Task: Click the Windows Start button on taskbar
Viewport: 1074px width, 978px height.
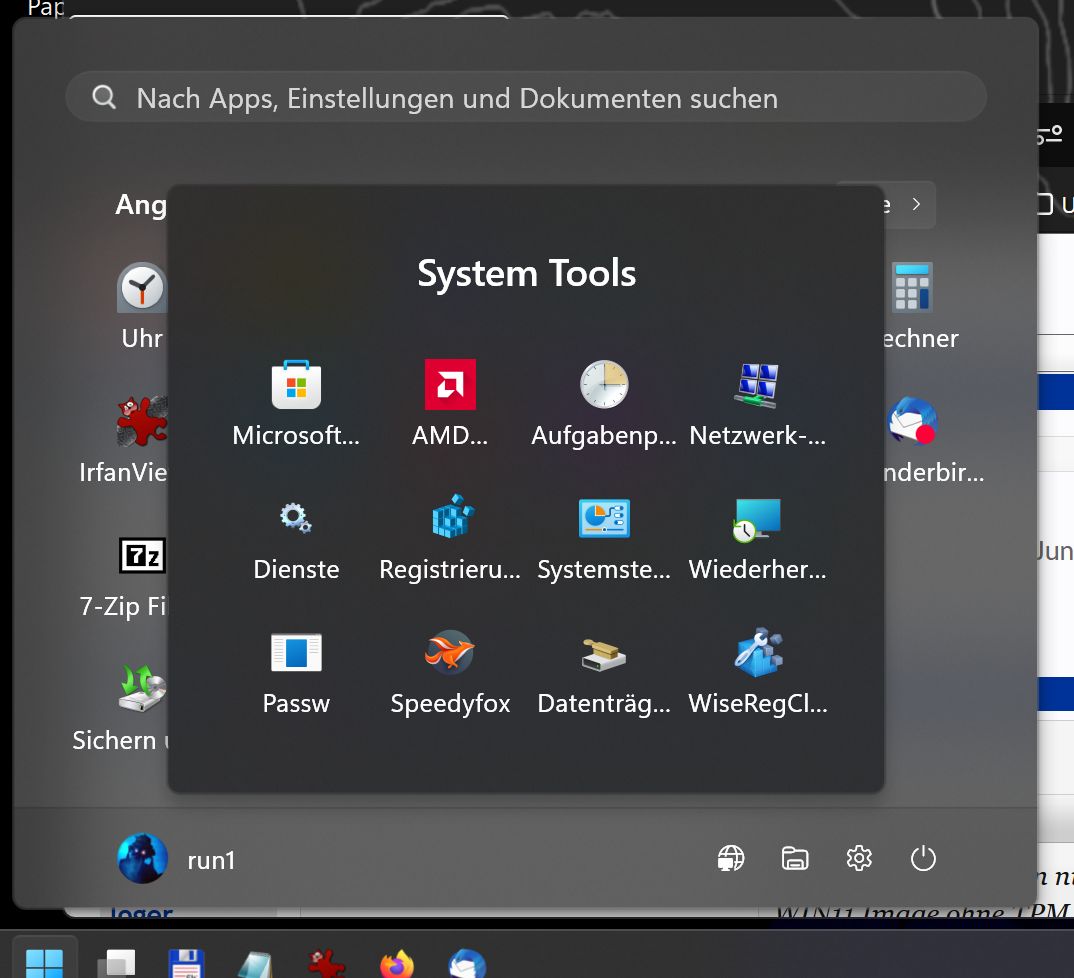Action: 45,961
